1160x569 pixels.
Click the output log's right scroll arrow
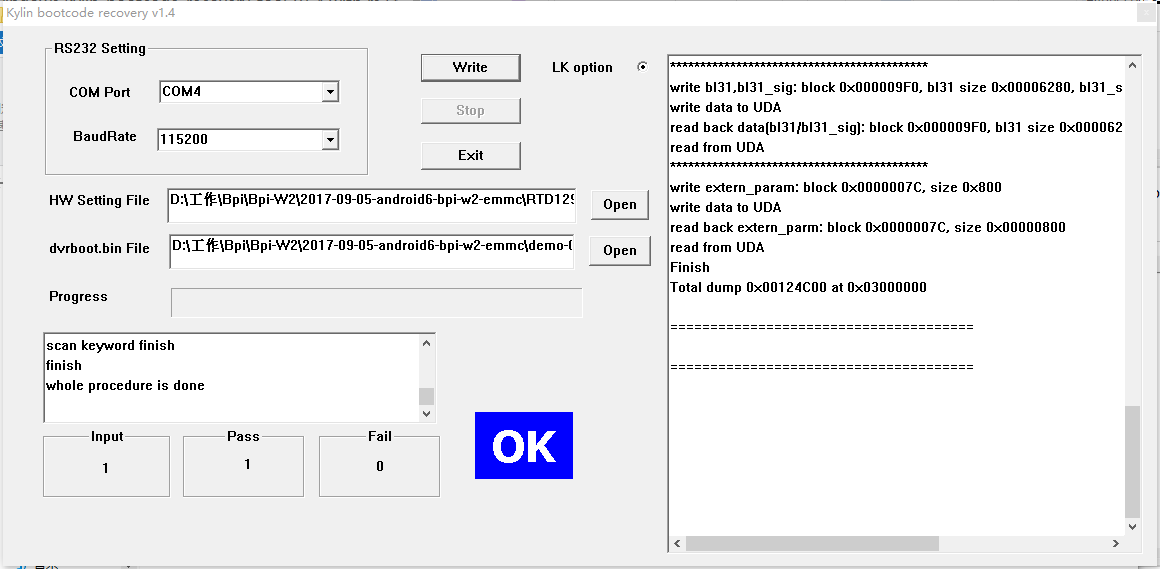(x=1115, y=544)
